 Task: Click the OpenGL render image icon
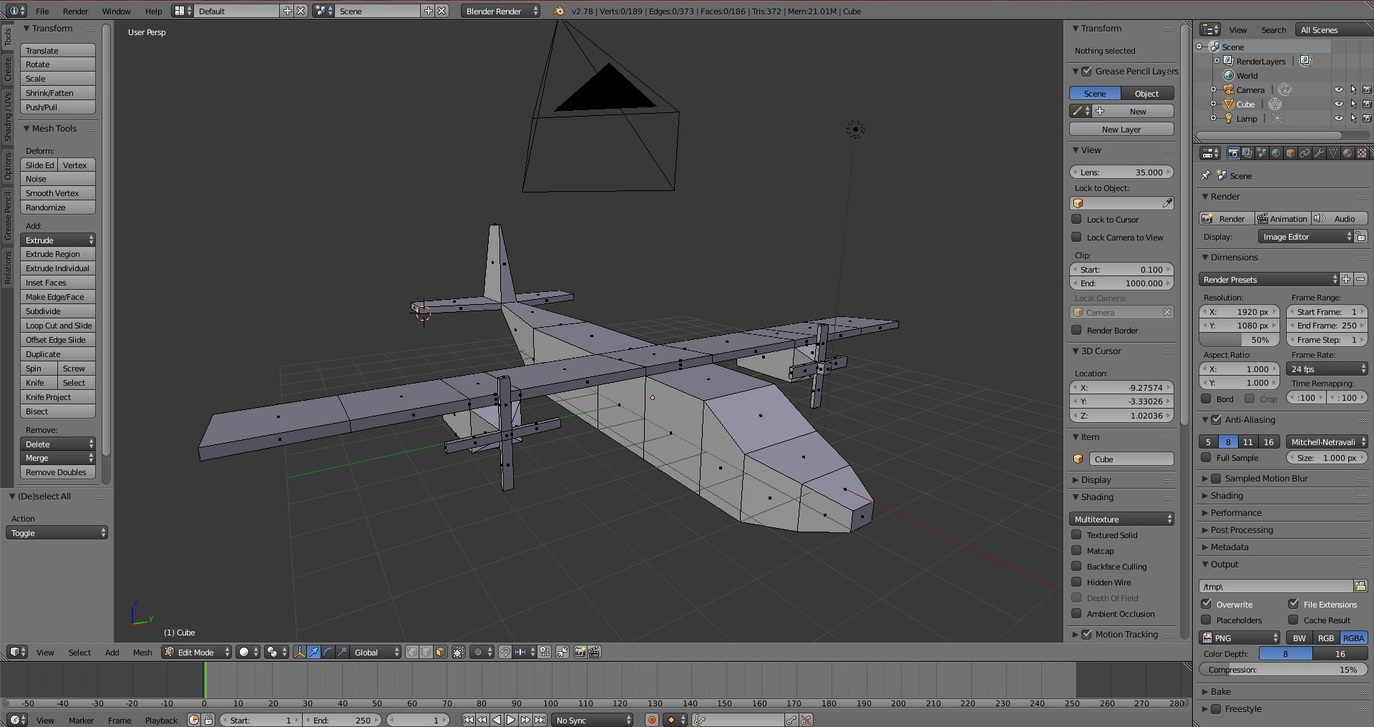click(x=580, y=652)
